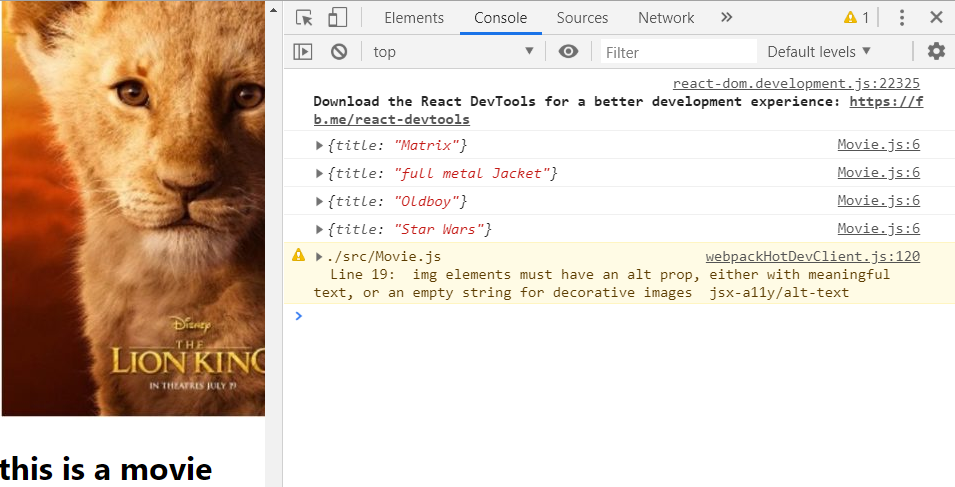Image resolution: width=955 pixels, height=487 pixels.
Task: Click the Lion King poster image
Action: point(133,208)
